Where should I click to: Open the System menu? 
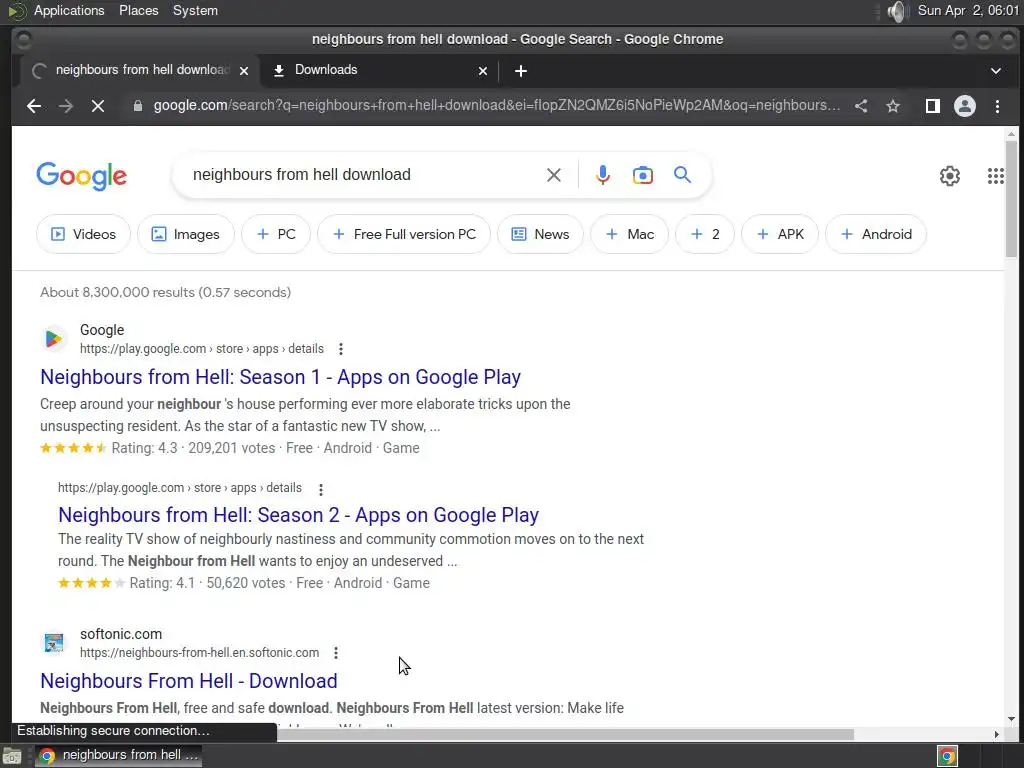pyautogui.click(x=195, y=11)
